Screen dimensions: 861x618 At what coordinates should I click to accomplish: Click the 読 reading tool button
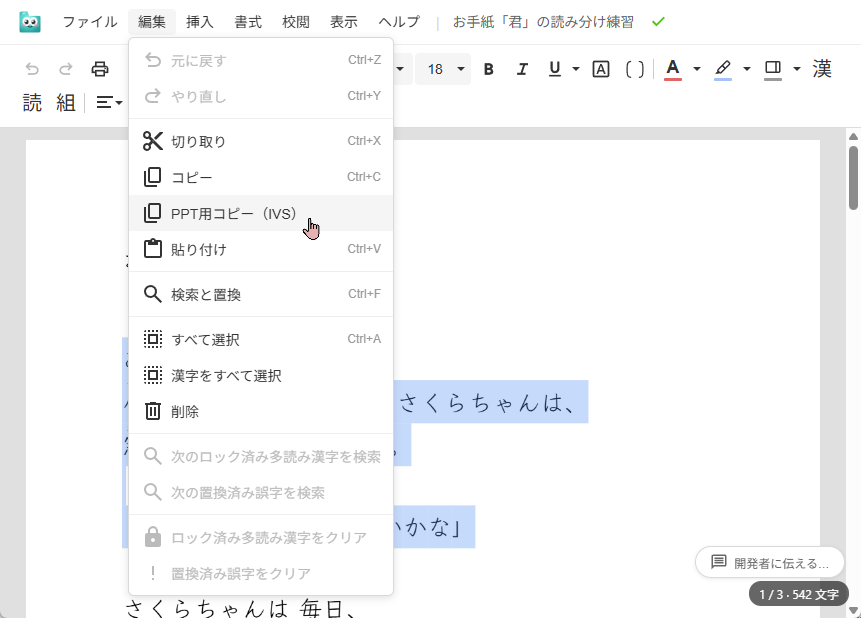pyautogui.click(x=31, y=102)
